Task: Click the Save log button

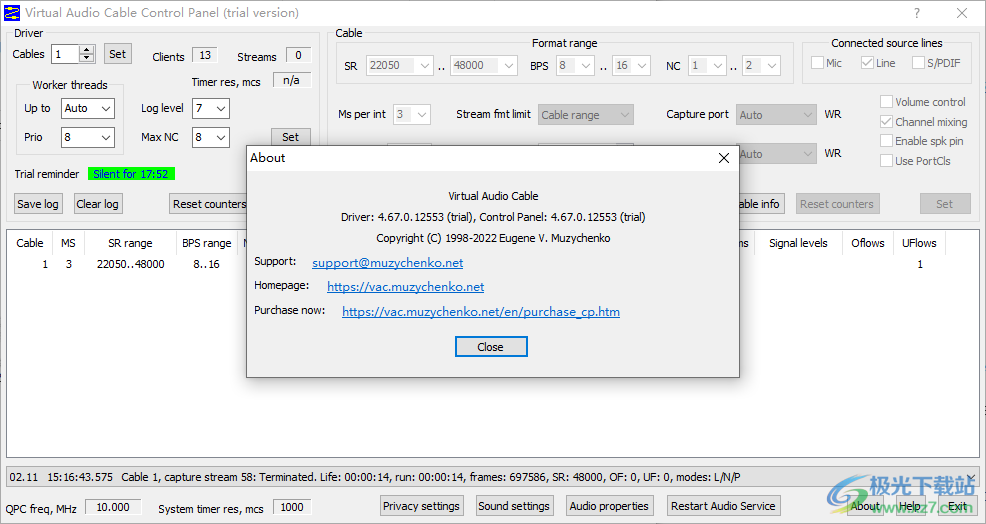Action: (x=38, y=204)
